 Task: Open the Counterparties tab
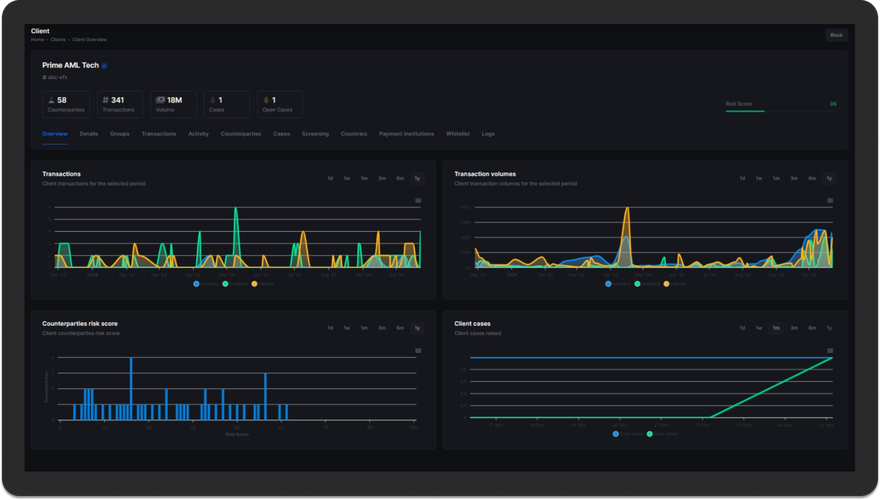[241, 134]
